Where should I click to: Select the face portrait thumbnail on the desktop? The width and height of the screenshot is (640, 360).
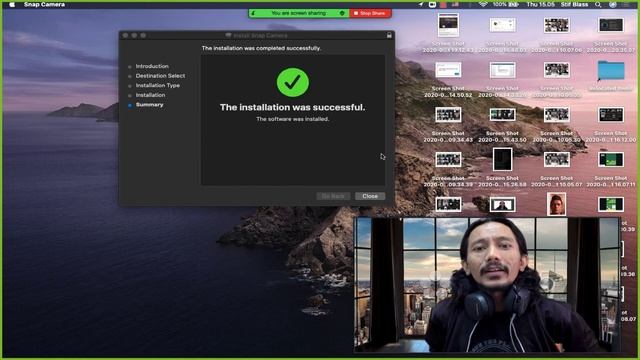point(556,204)
